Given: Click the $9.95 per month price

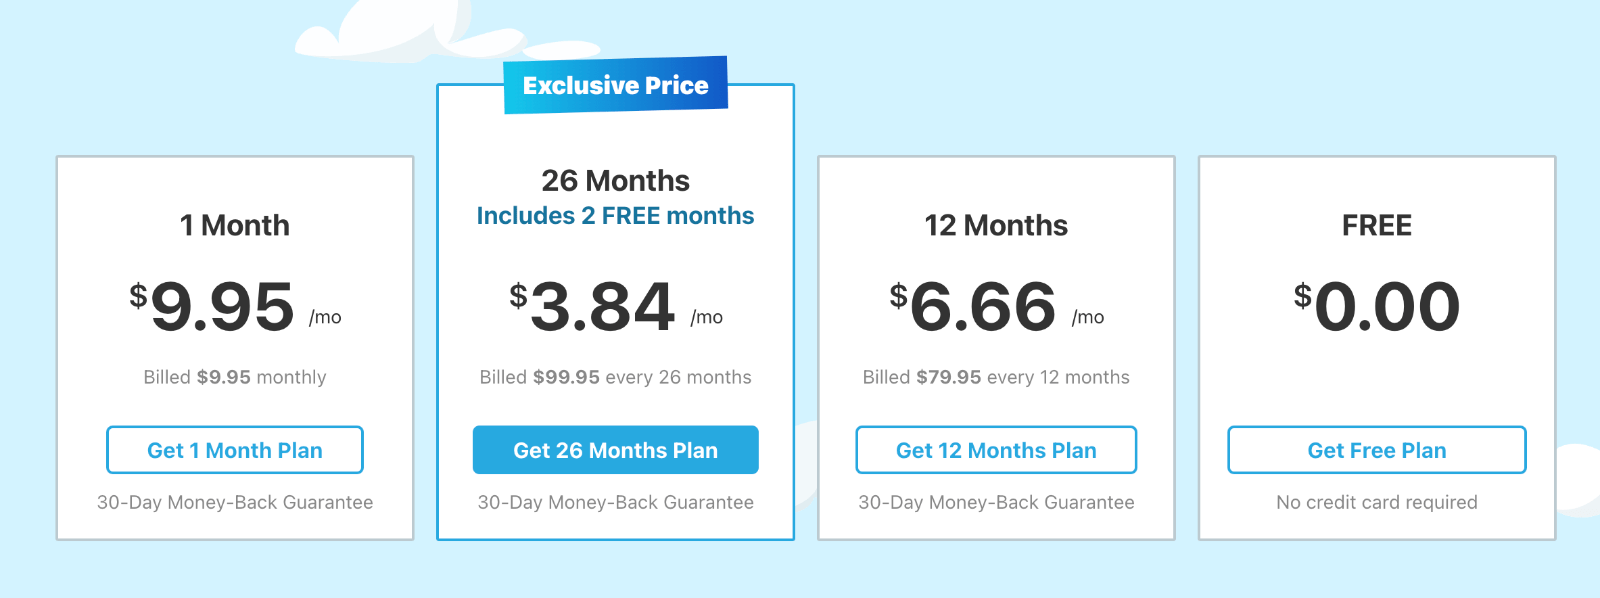Looking at the screenshot, I should (x=235, y=306).
